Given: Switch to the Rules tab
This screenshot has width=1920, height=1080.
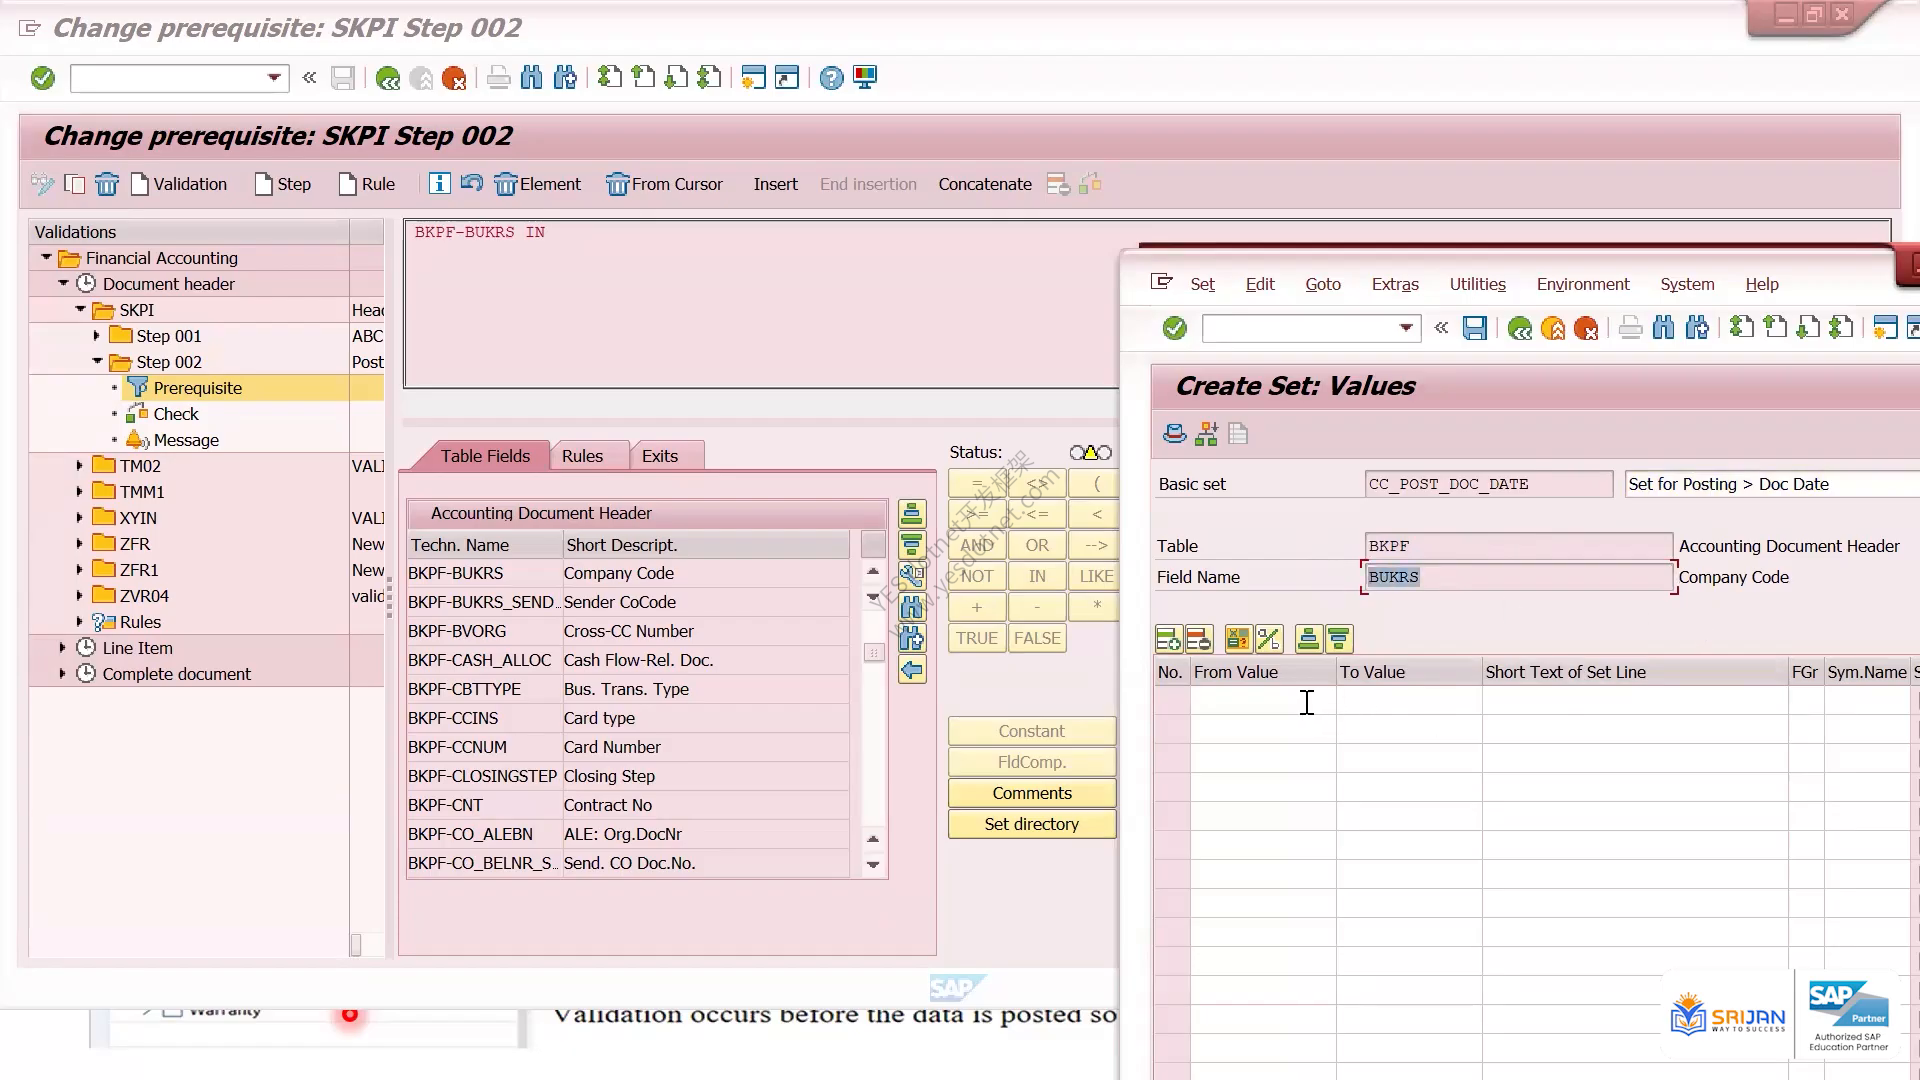Looking at the screenshot, I should 582,456.
